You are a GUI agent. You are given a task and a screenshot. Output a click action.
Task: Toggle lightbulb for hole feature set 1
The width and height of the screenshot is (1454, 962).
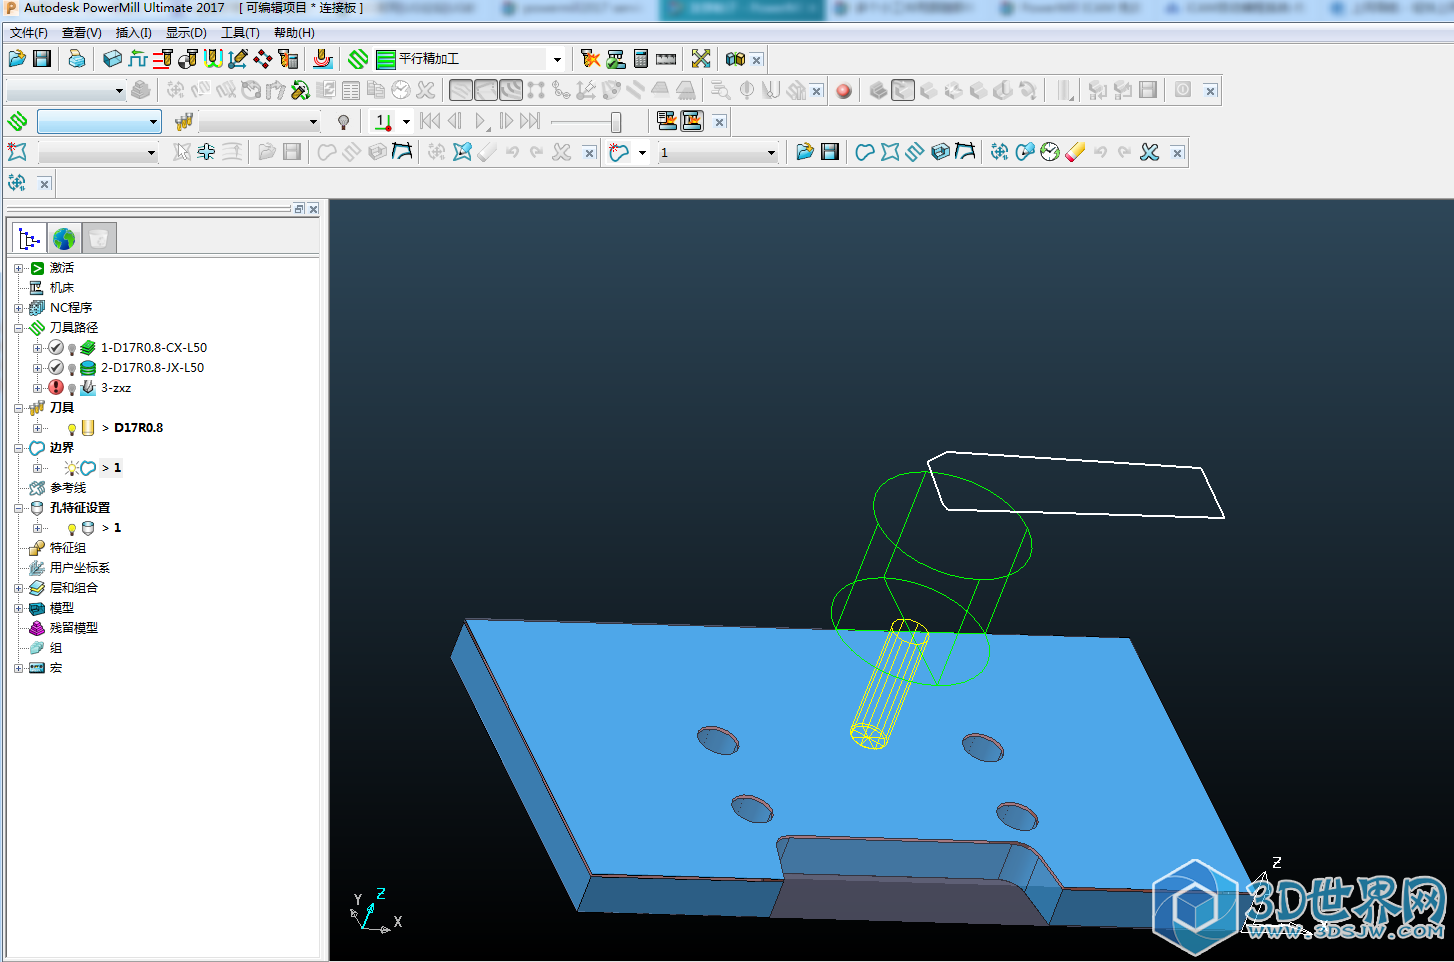(72, 529)
